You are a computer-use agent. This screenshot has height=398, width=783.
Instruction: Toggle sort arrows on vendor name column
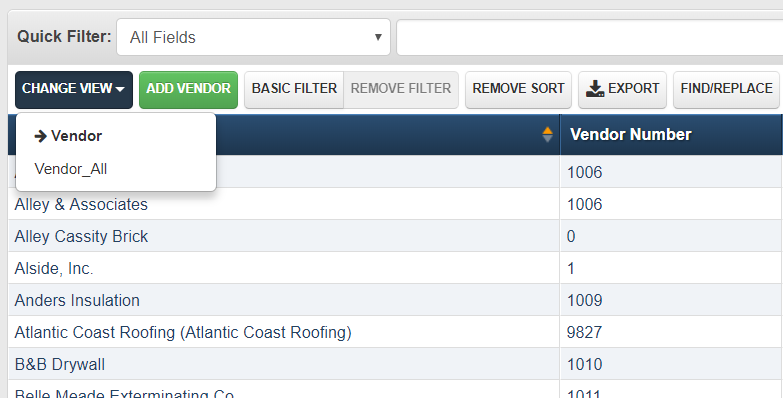tap(547, 134)
